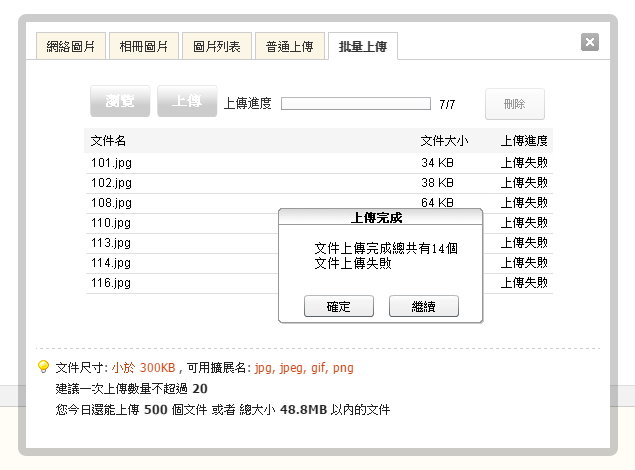Screen dimensions: 635x470
Task: Click the 上傳完成 popup title bar
Action: [x=380, y=217]
